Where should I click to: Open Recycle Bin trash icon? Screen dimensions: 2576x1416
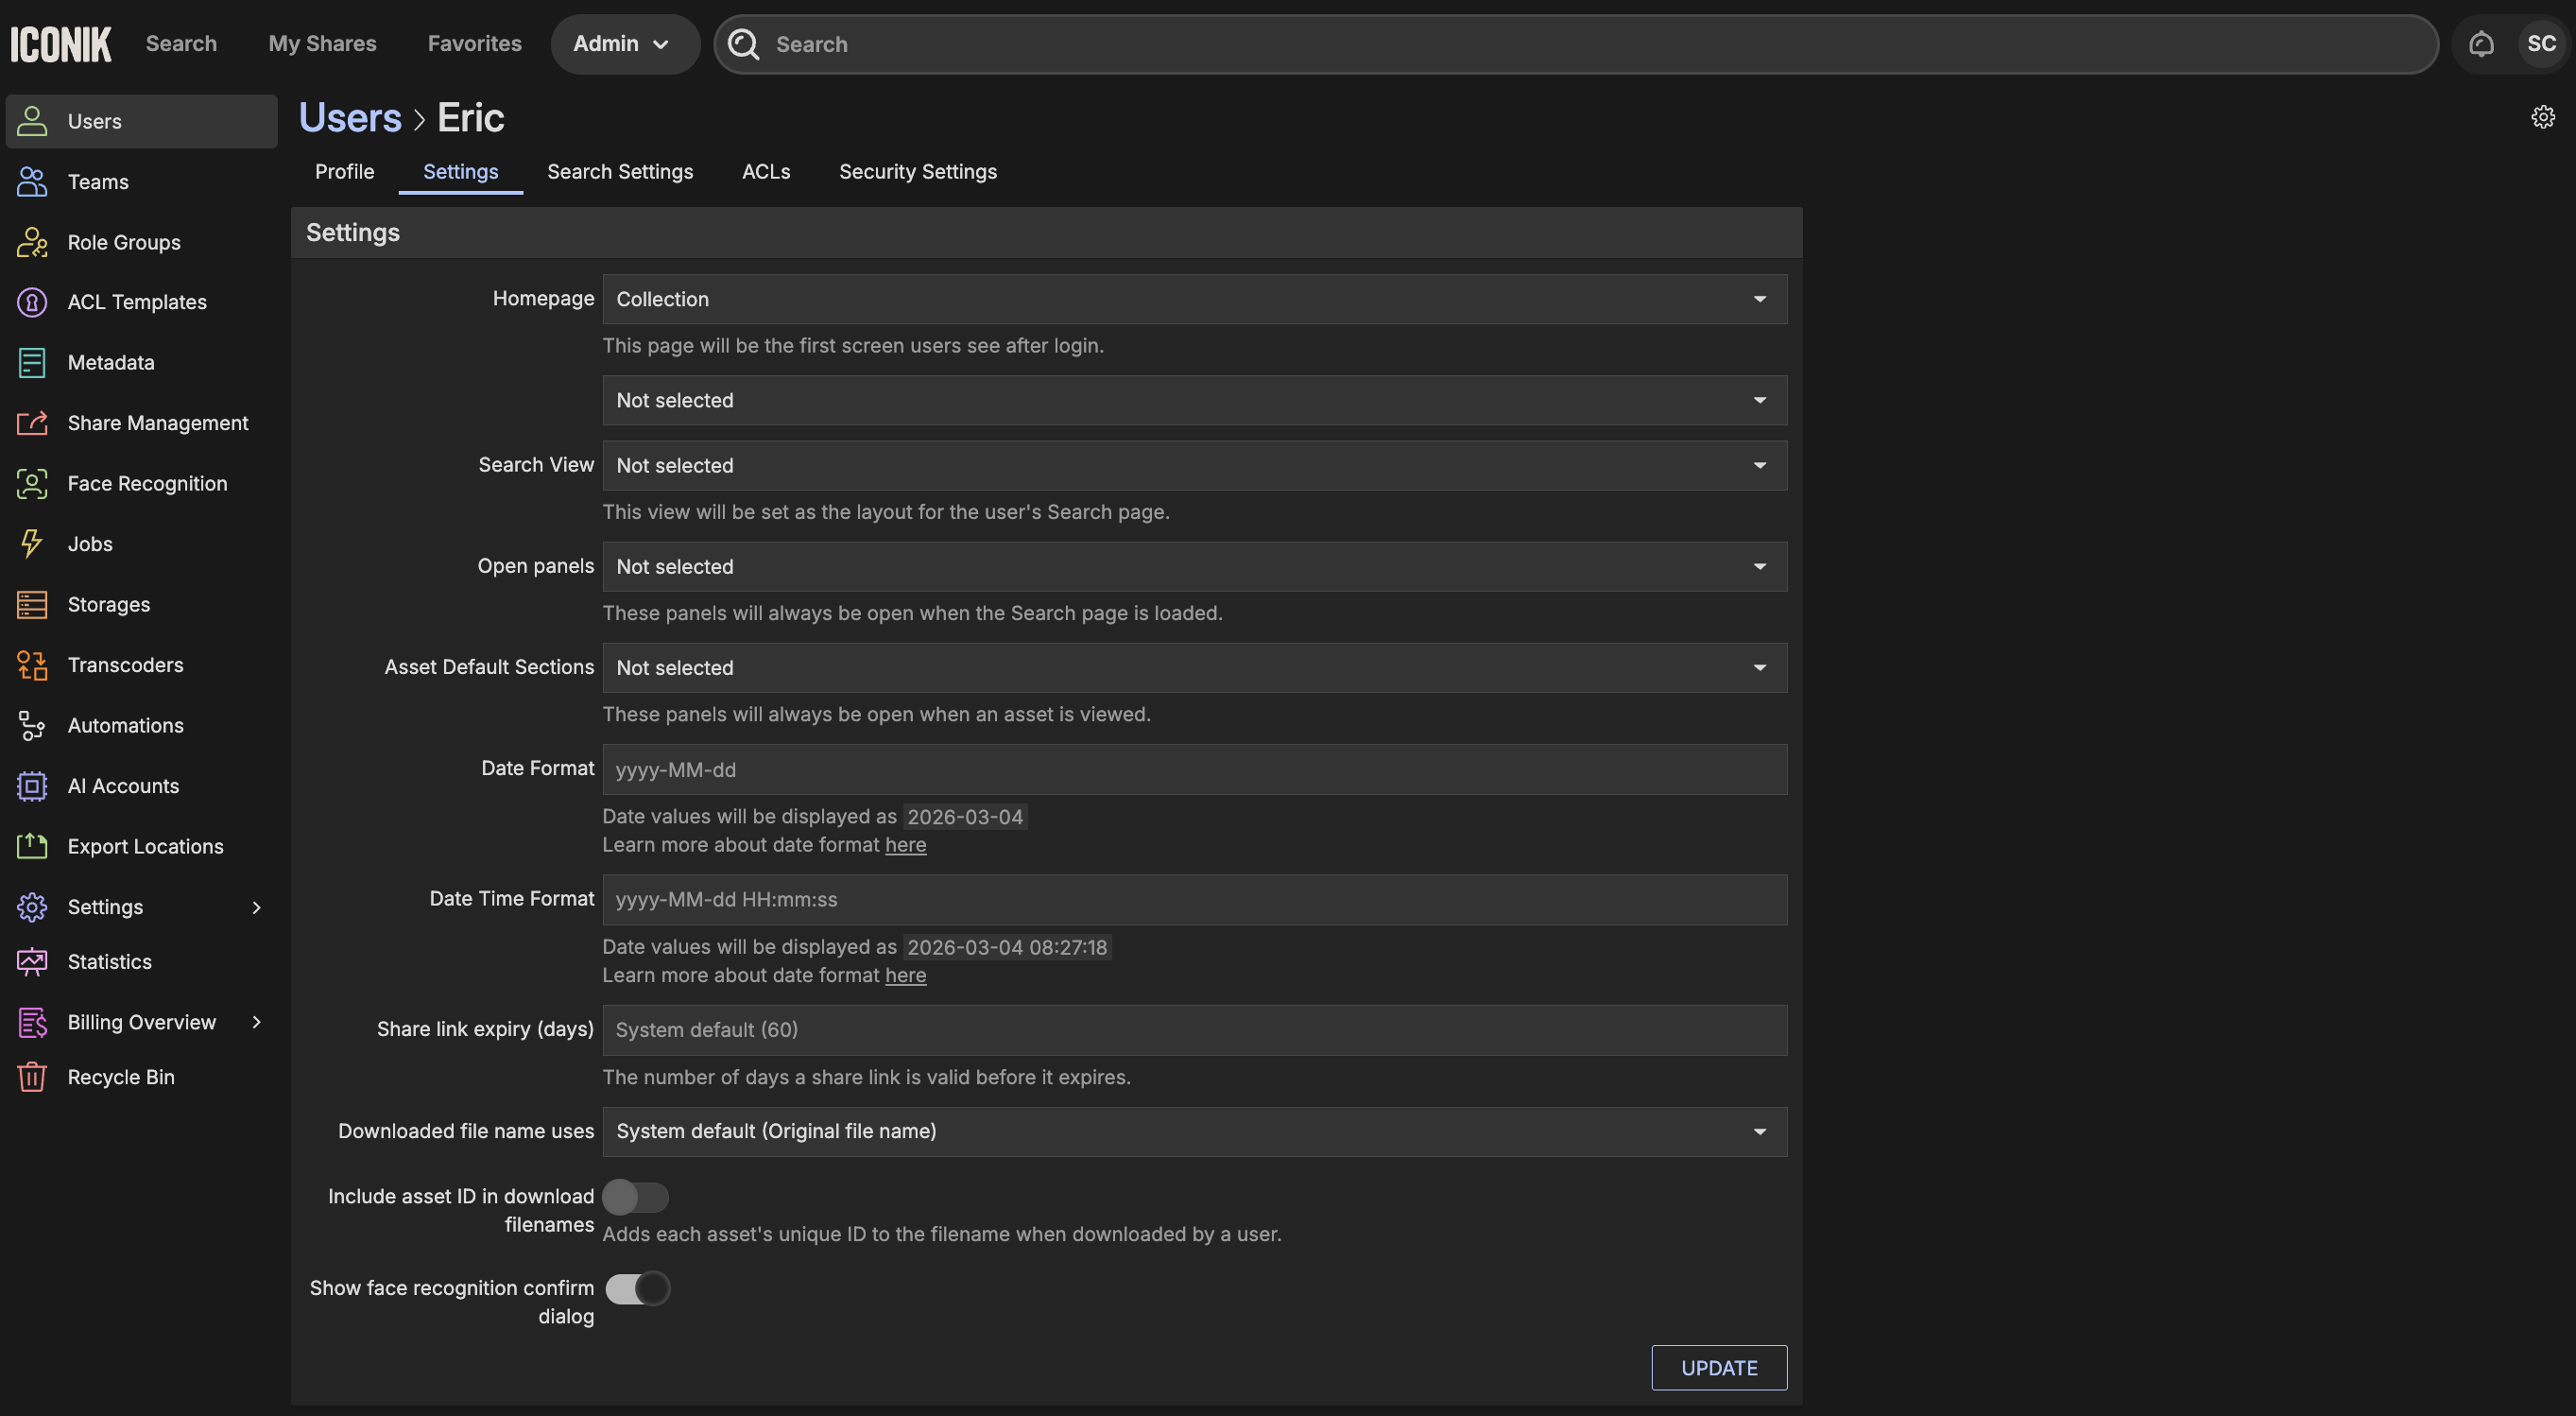pyautogui.click(x=32, y=1077)
